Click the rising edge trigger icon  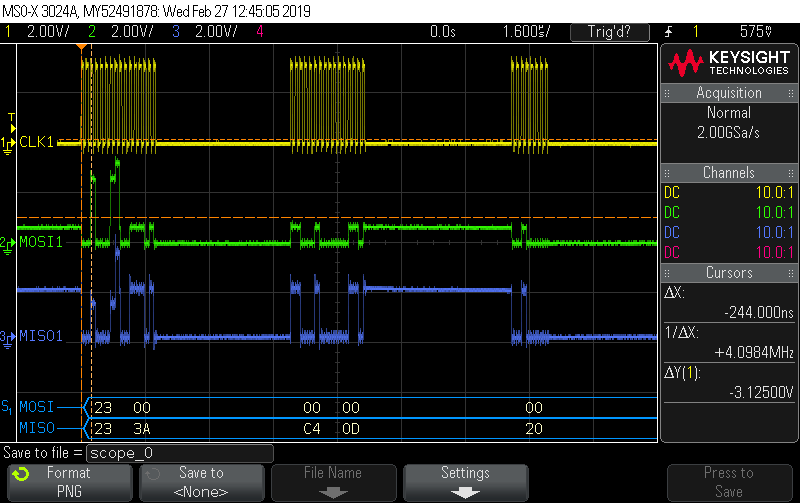click(669, 32)
